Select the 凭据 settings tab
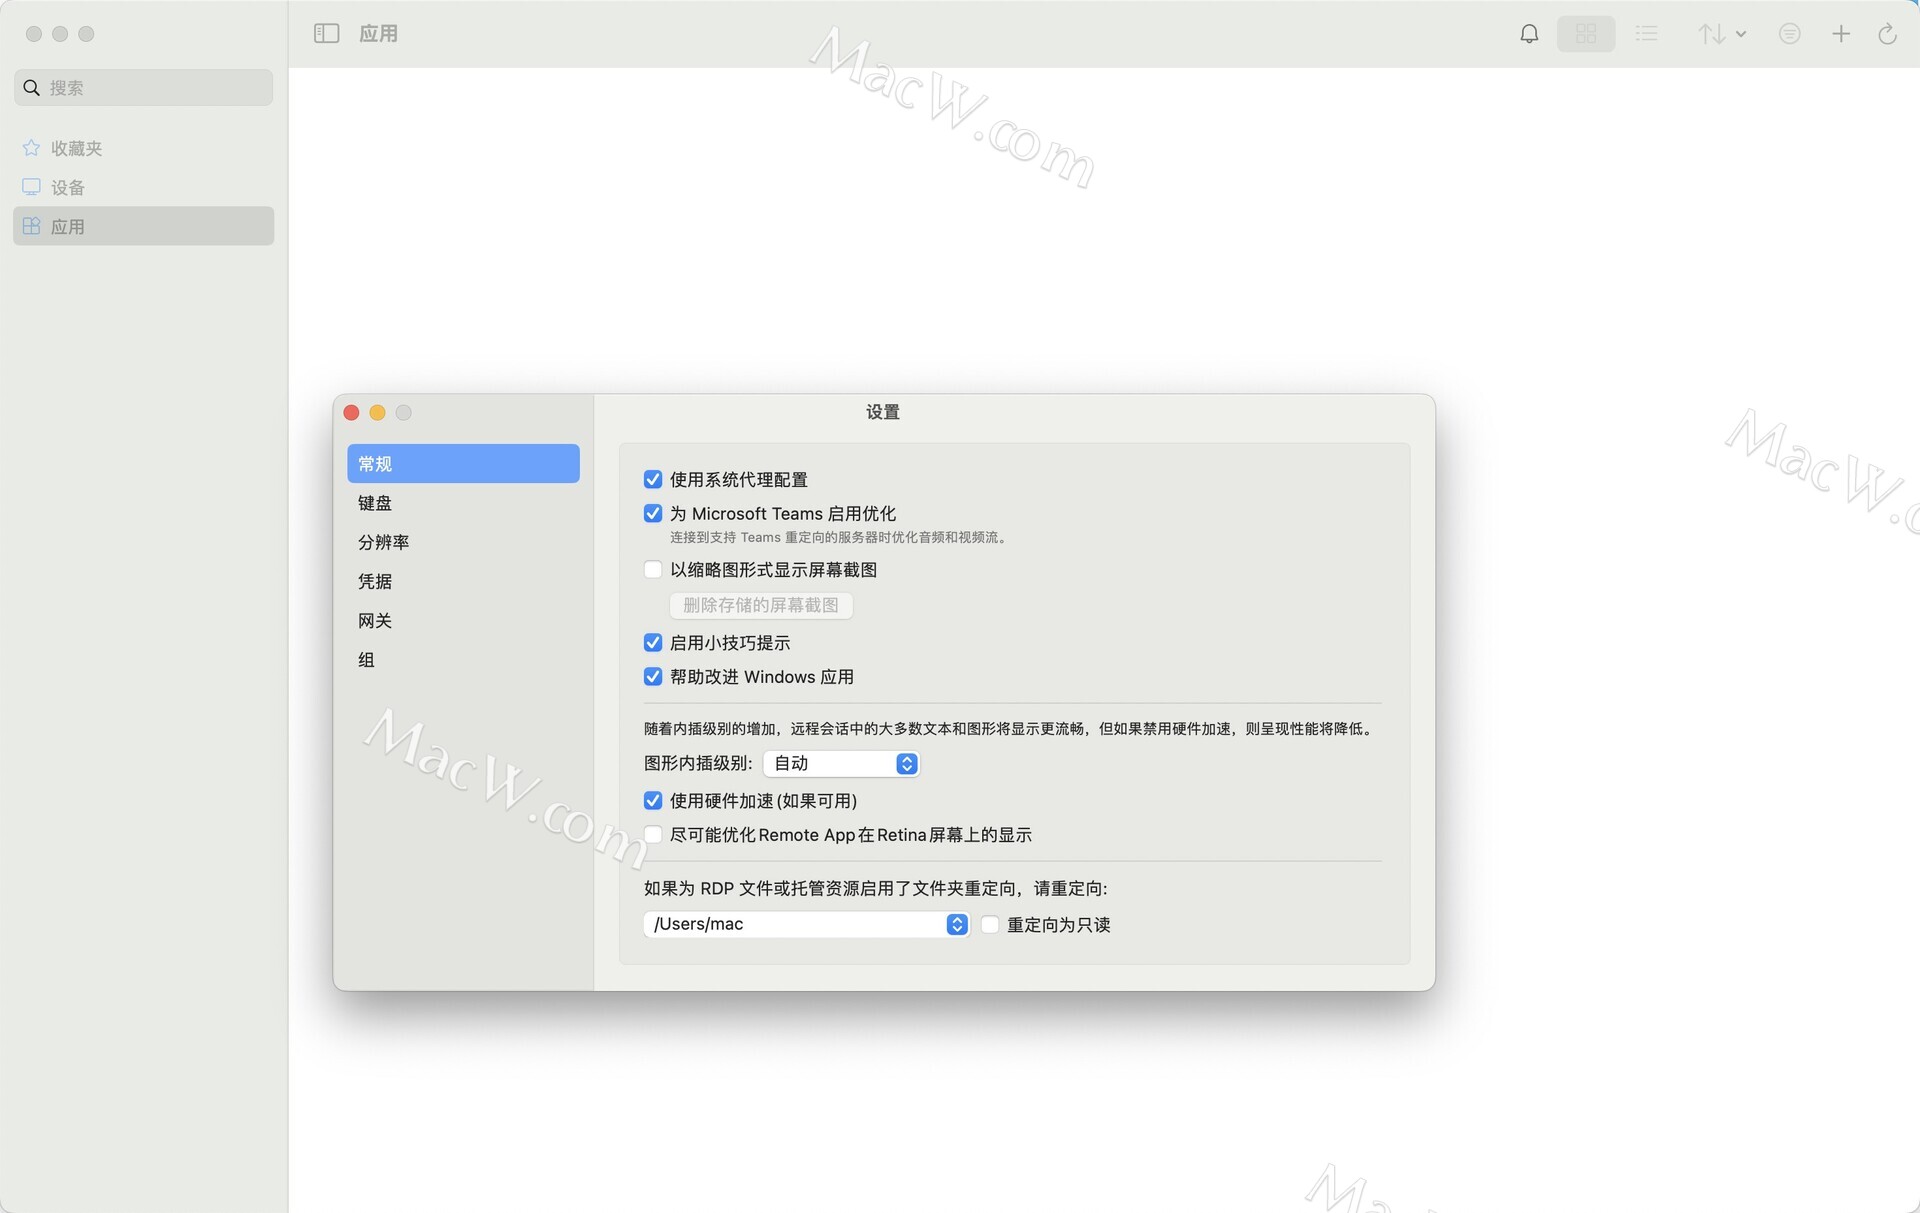 pos(463,581)
